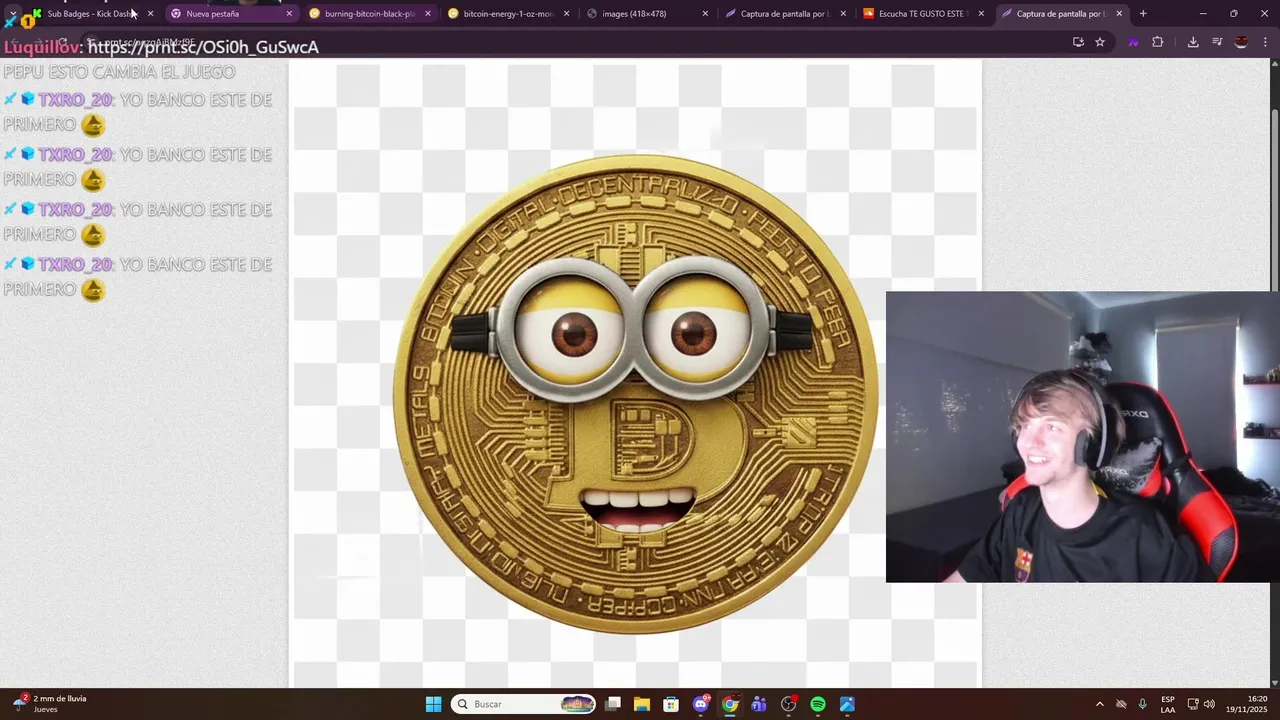Image resolution: width=1280 pixels, height=720 pixels.
Task: Click the muted network tray icon
Action: point(1121,704)
